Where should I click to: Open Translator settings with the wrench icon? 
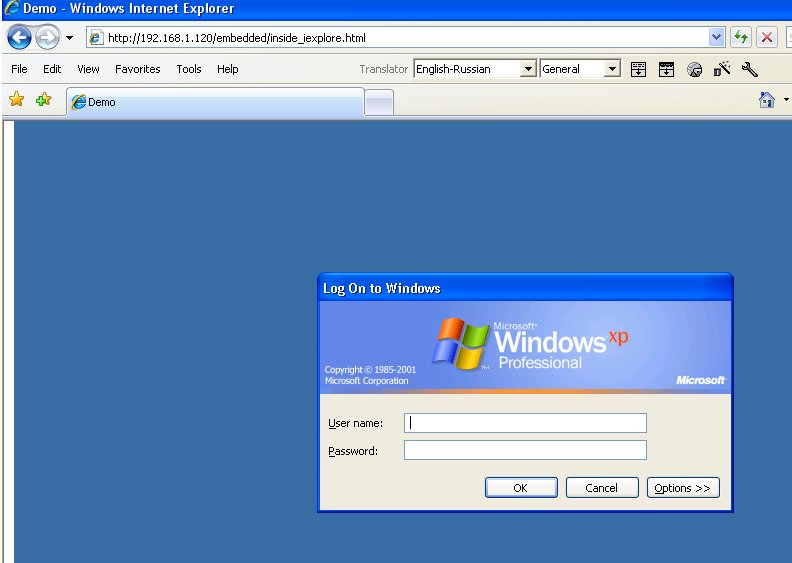click(750, 69)
